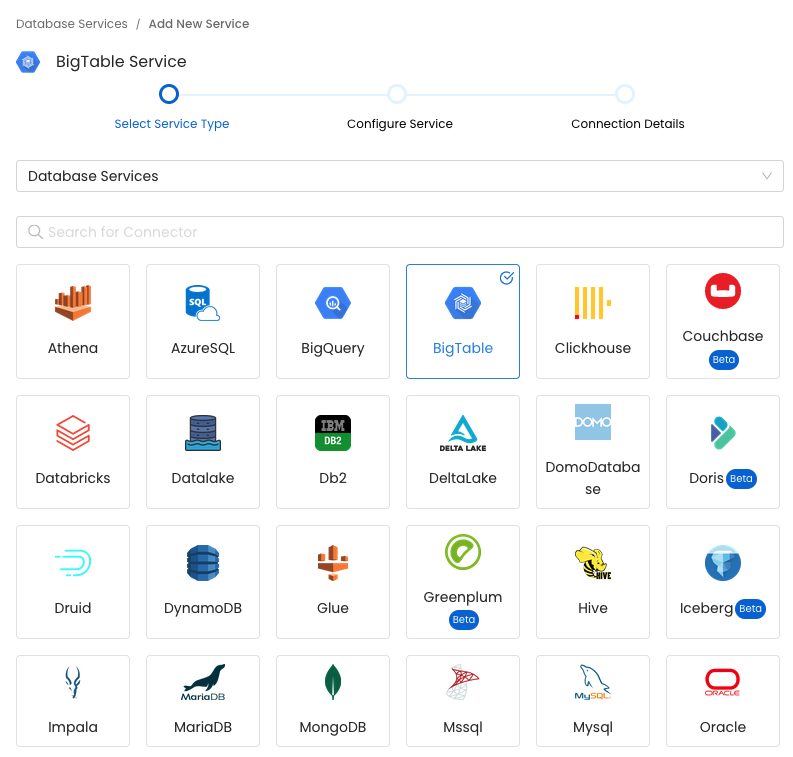Select the Couchbase Beta connector card
Viewport: 793px width, 757px height.
click(722, 321)
